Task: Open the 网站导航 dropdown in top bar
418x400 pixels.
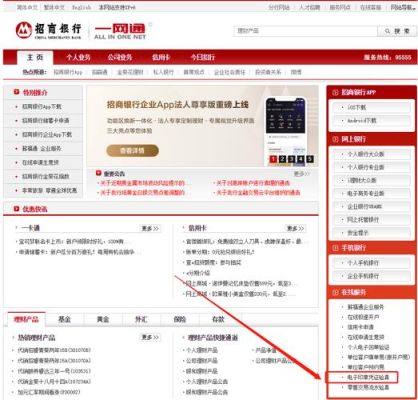Action: point(403,7)
